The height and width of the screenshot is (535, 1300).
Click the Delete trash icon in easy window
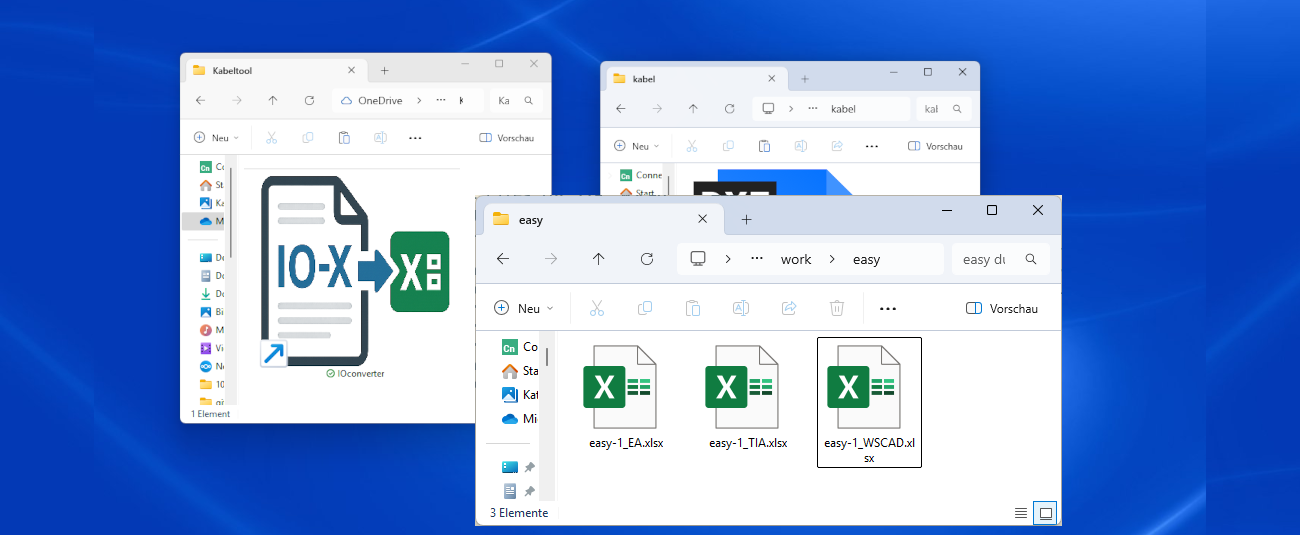click(837, 309)
